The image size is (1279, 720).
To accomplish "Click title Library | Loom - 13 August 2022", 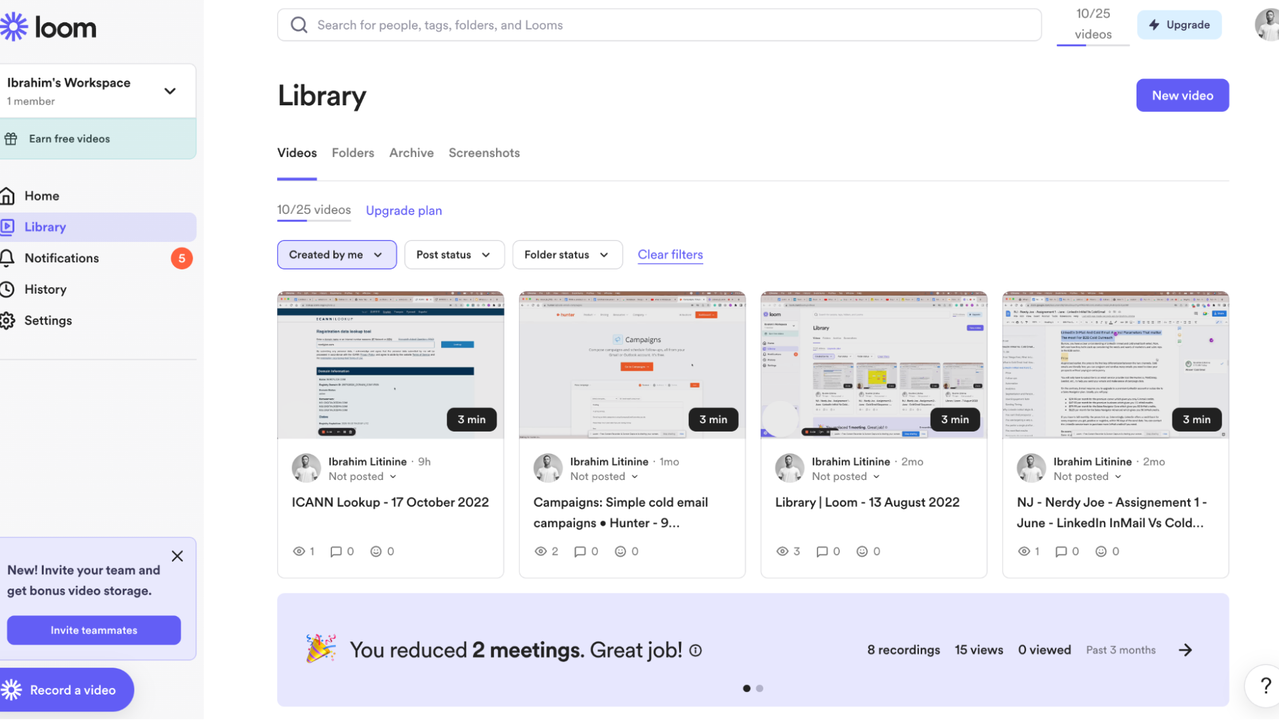I will tap(867, 502).
